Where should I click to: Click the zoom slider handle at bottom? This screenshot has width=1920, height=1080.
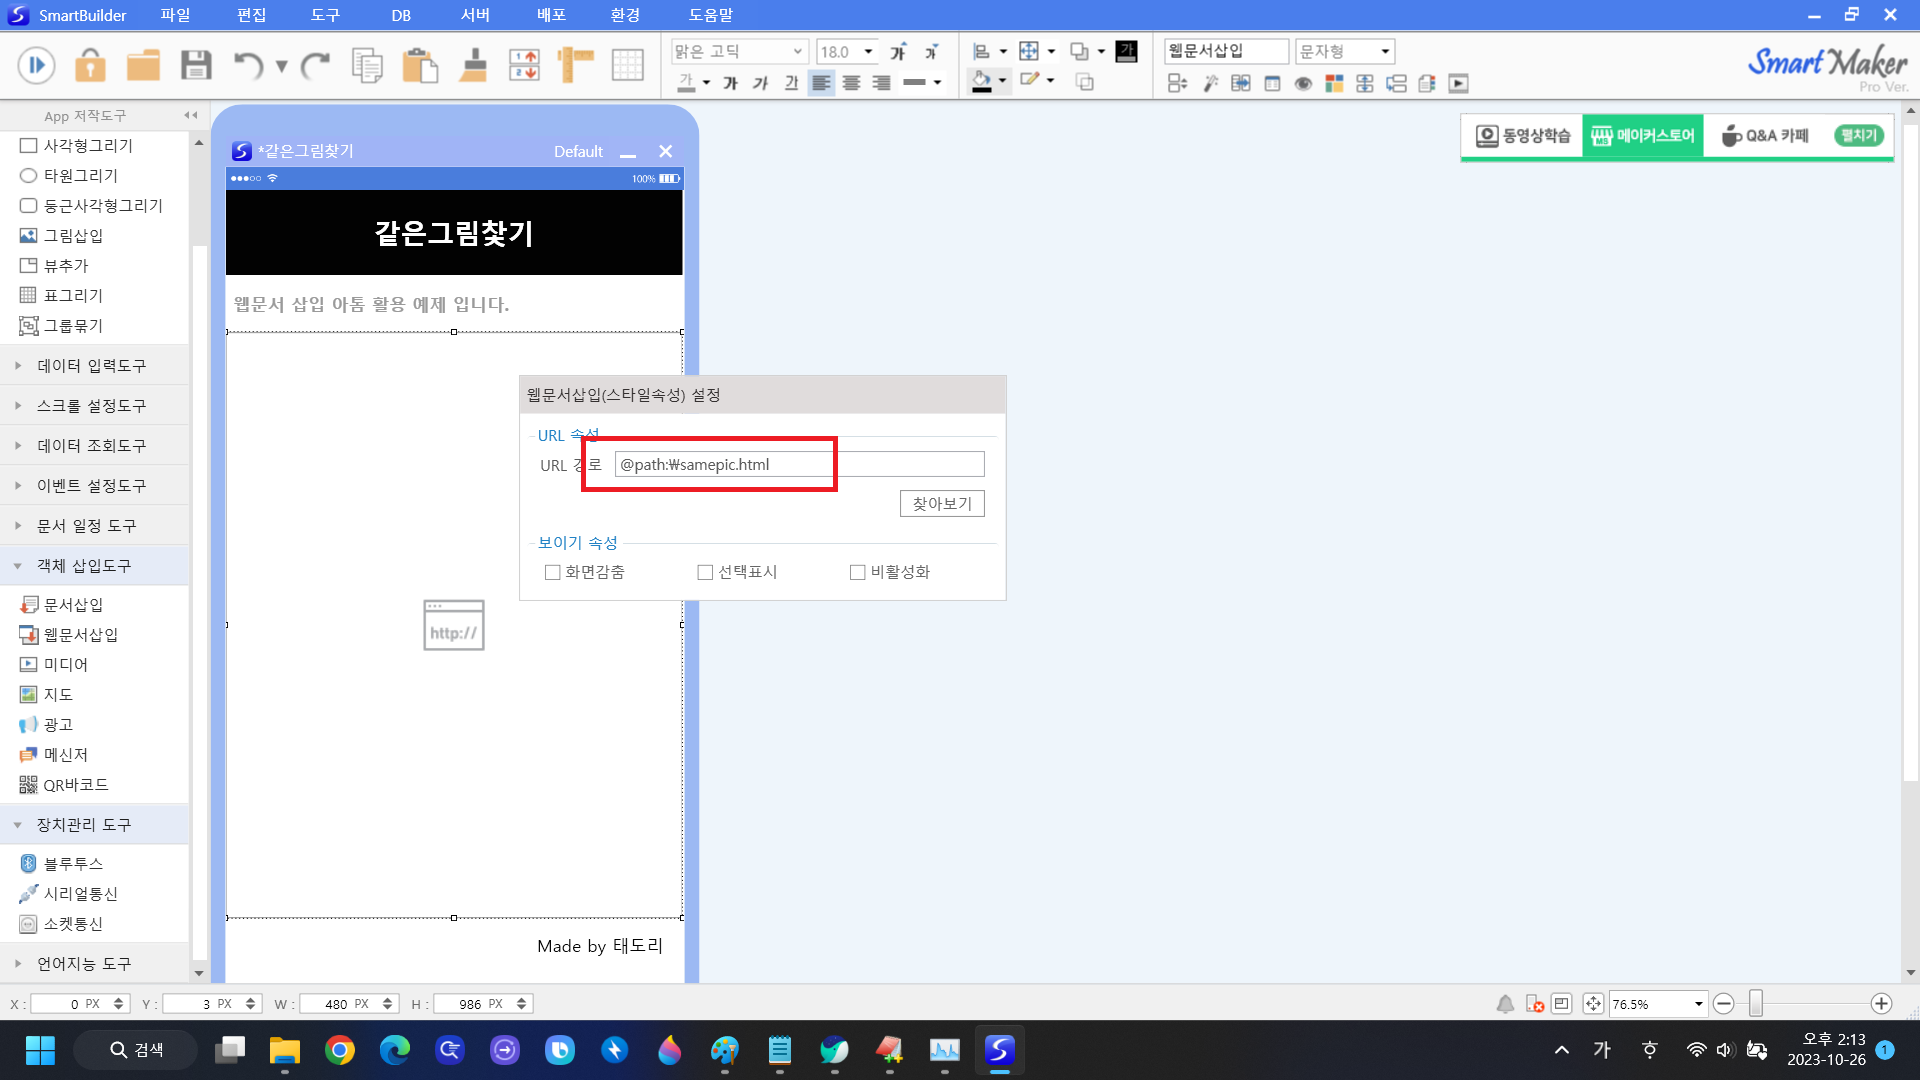click(x=1755, y=1004)
